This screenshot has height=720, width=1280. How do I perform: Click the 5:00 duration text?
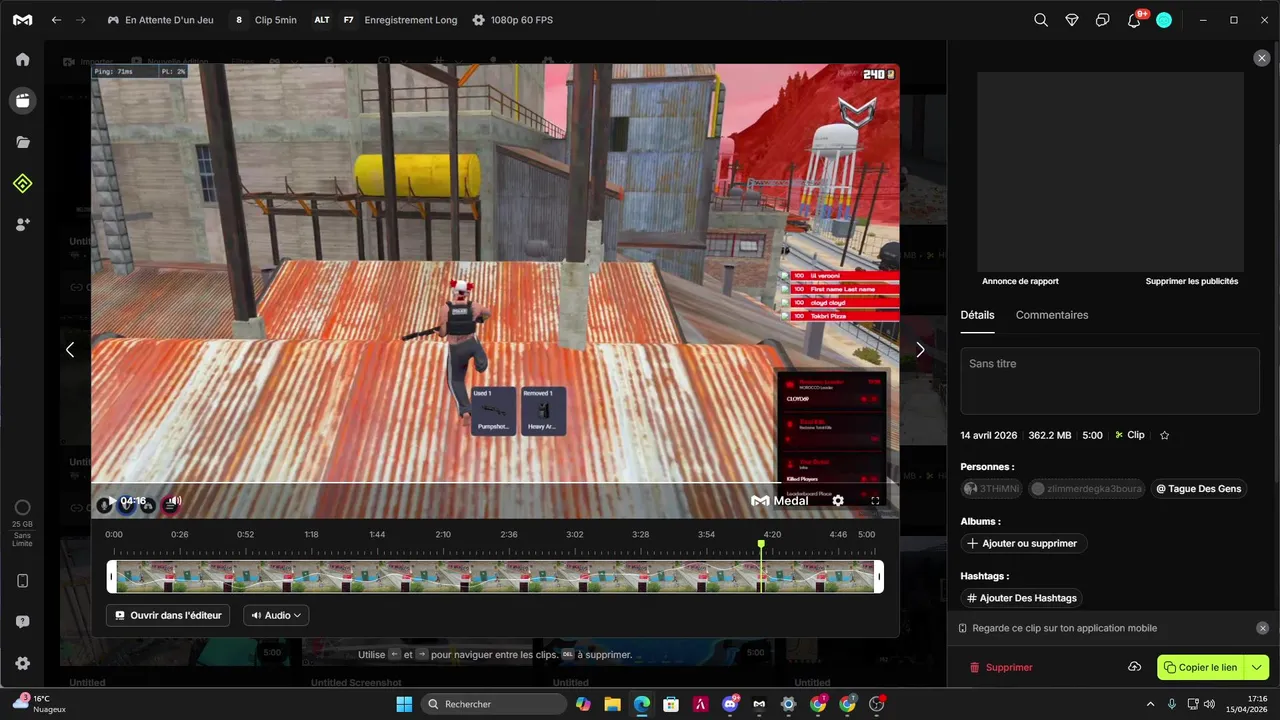click(1092, 435)
